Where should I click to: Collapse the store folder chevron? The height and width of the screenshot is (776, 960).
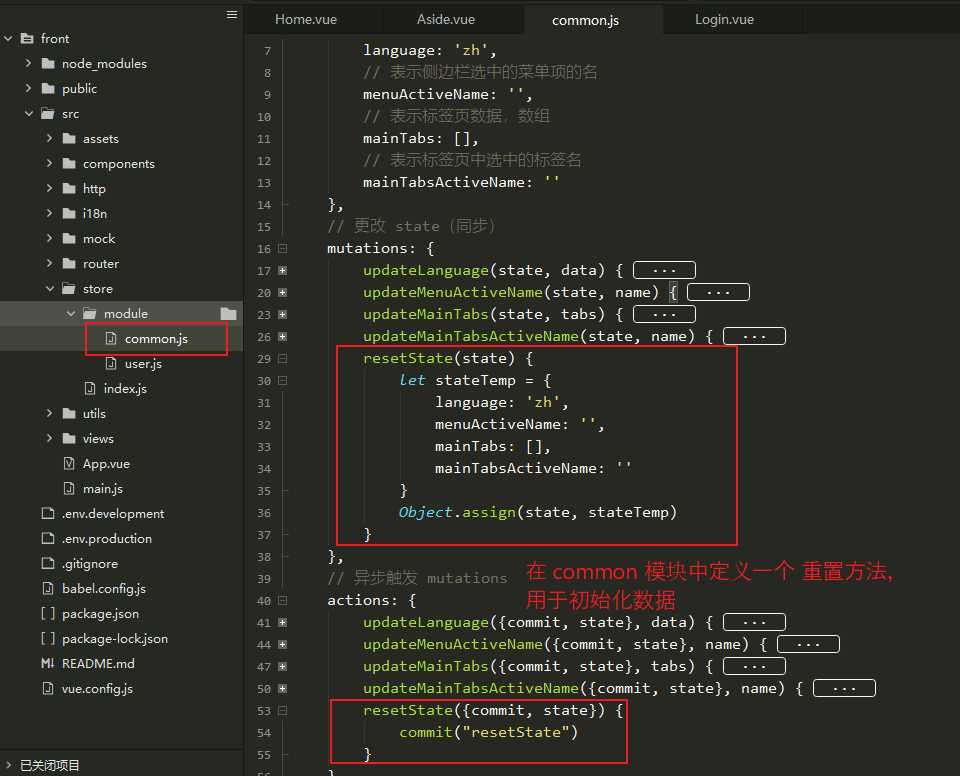click(x=50, y=288)
